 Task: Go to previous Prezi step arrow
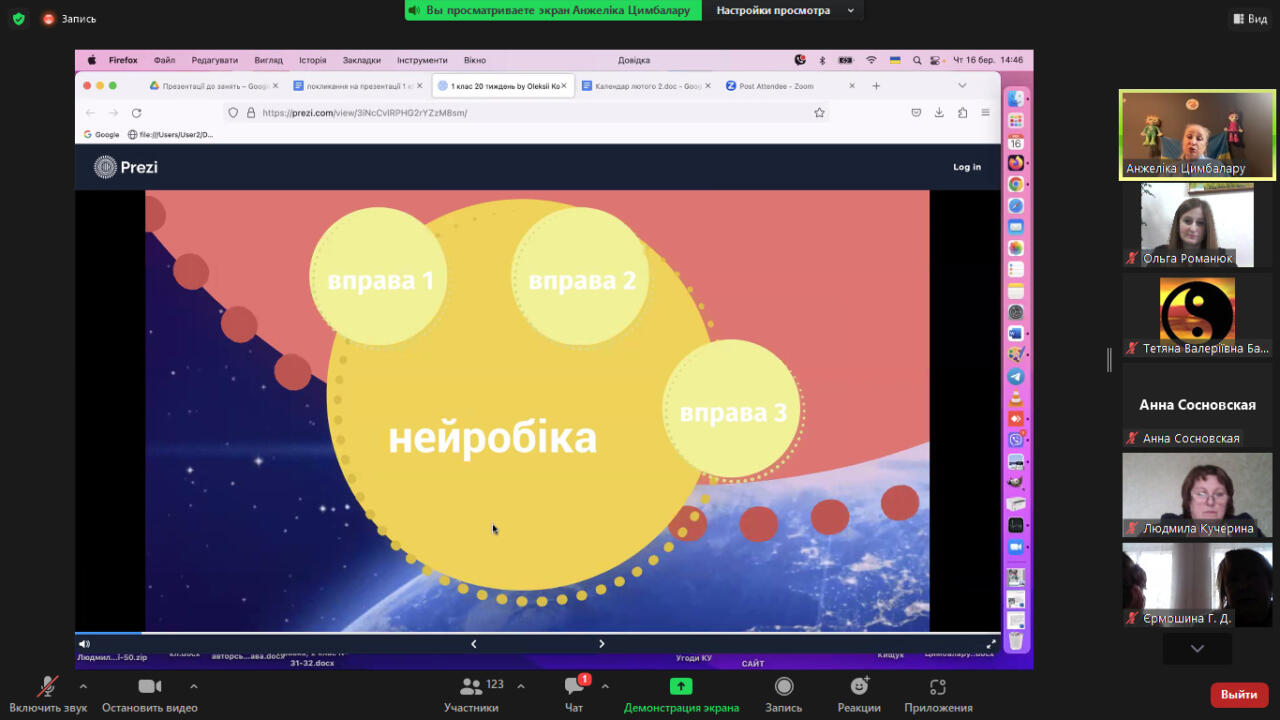(474, 644)
